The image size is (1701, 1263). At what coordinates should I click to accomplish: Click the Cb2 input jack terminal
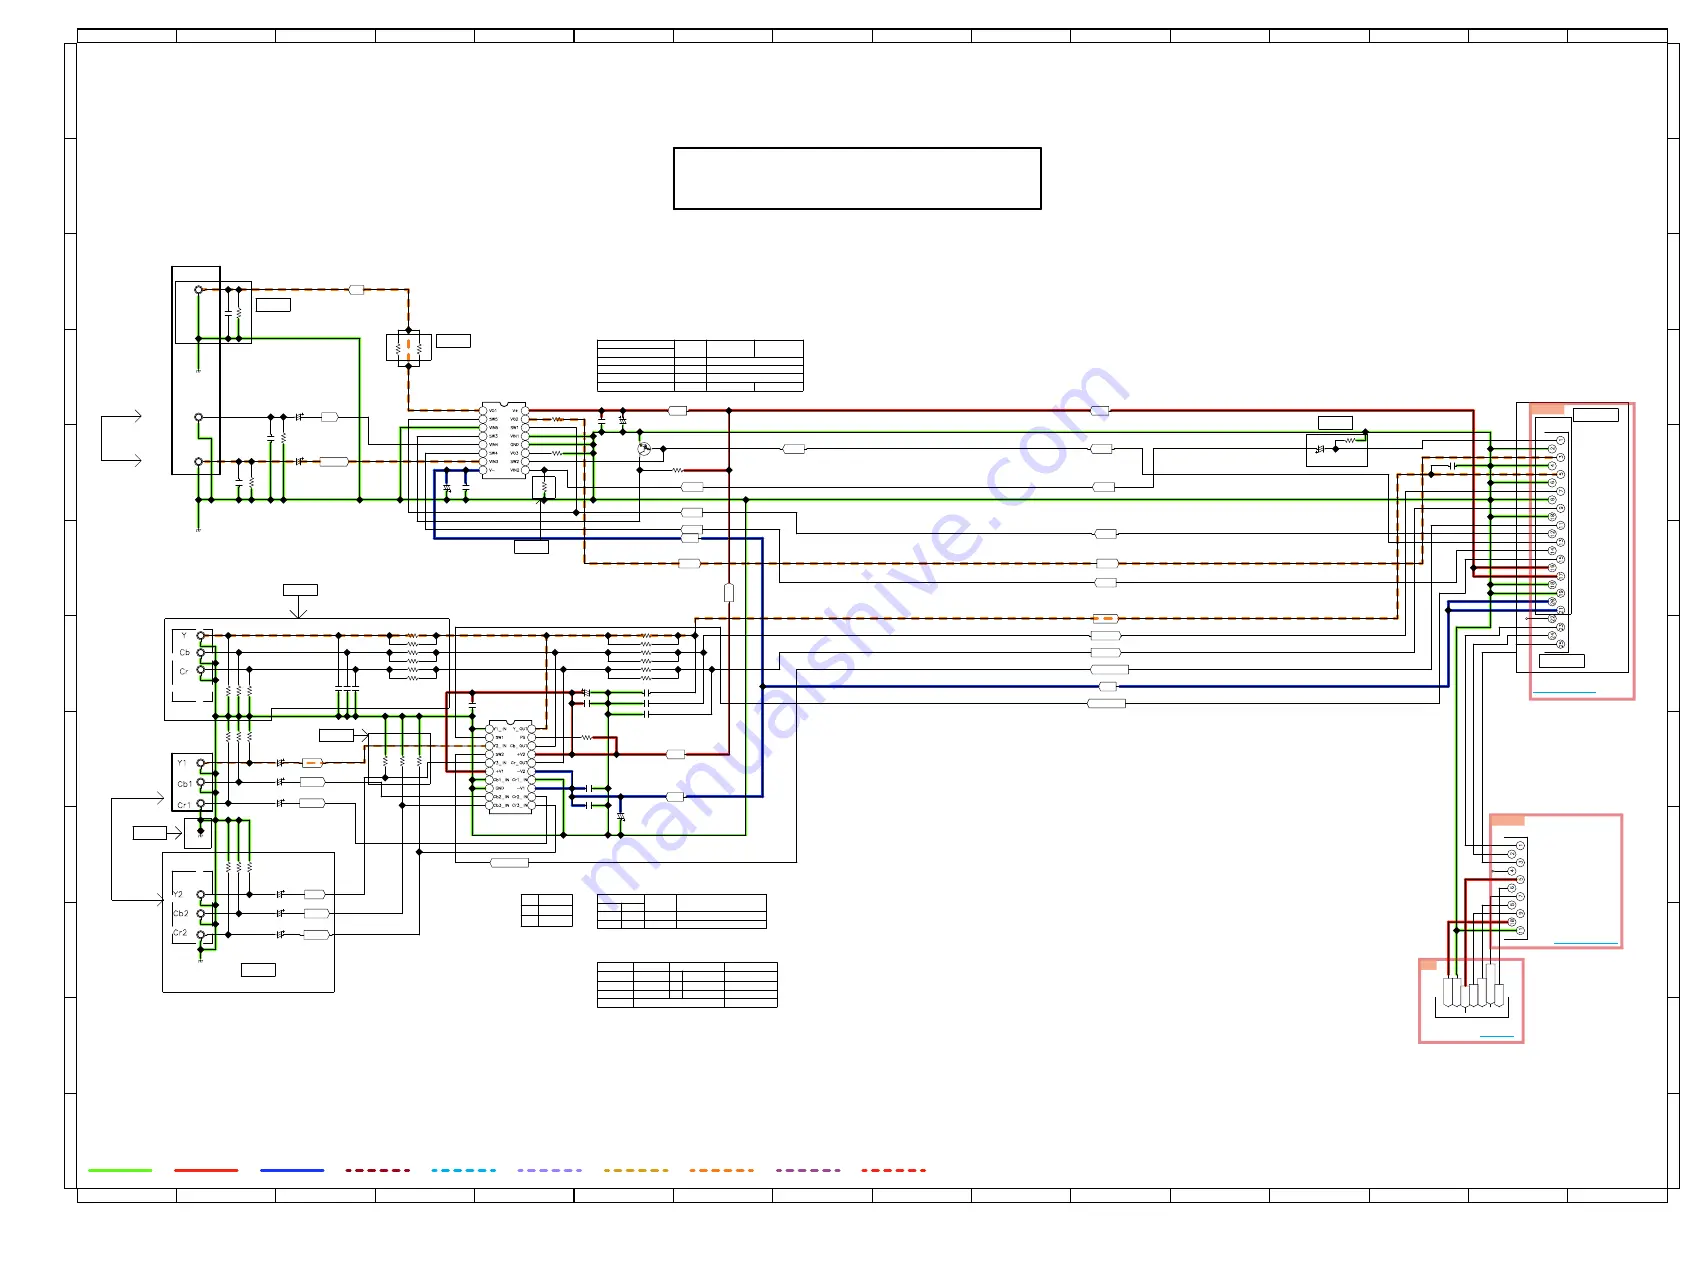click(201, 914)
